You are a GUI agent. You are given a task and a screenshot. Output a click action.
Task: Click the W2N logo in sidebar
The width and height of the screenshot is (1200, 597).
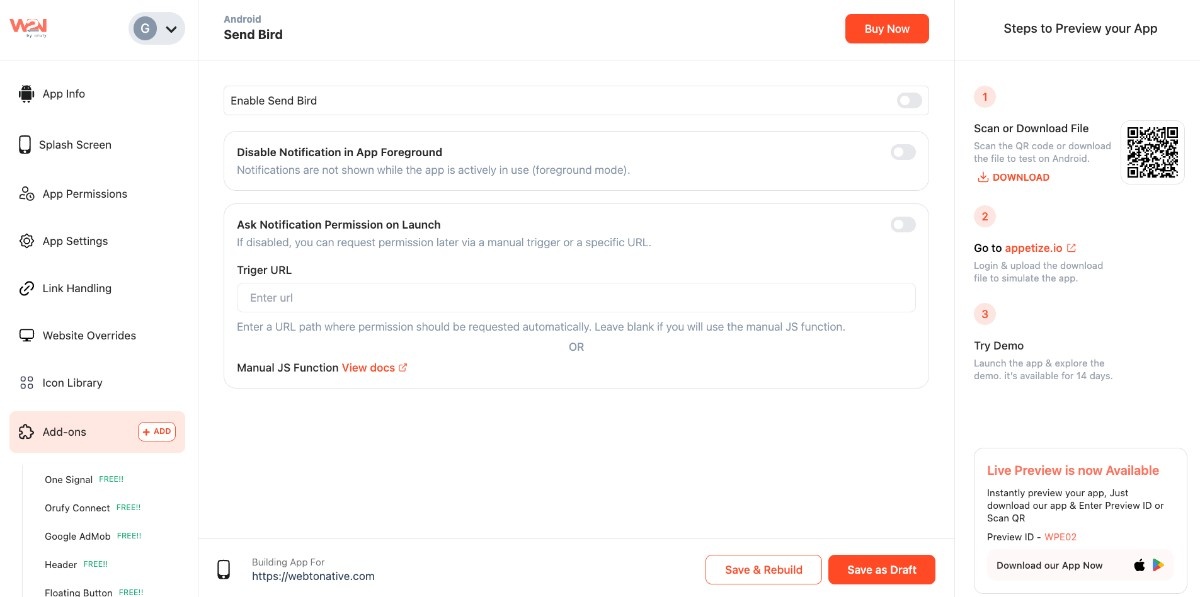coord(29,28)
